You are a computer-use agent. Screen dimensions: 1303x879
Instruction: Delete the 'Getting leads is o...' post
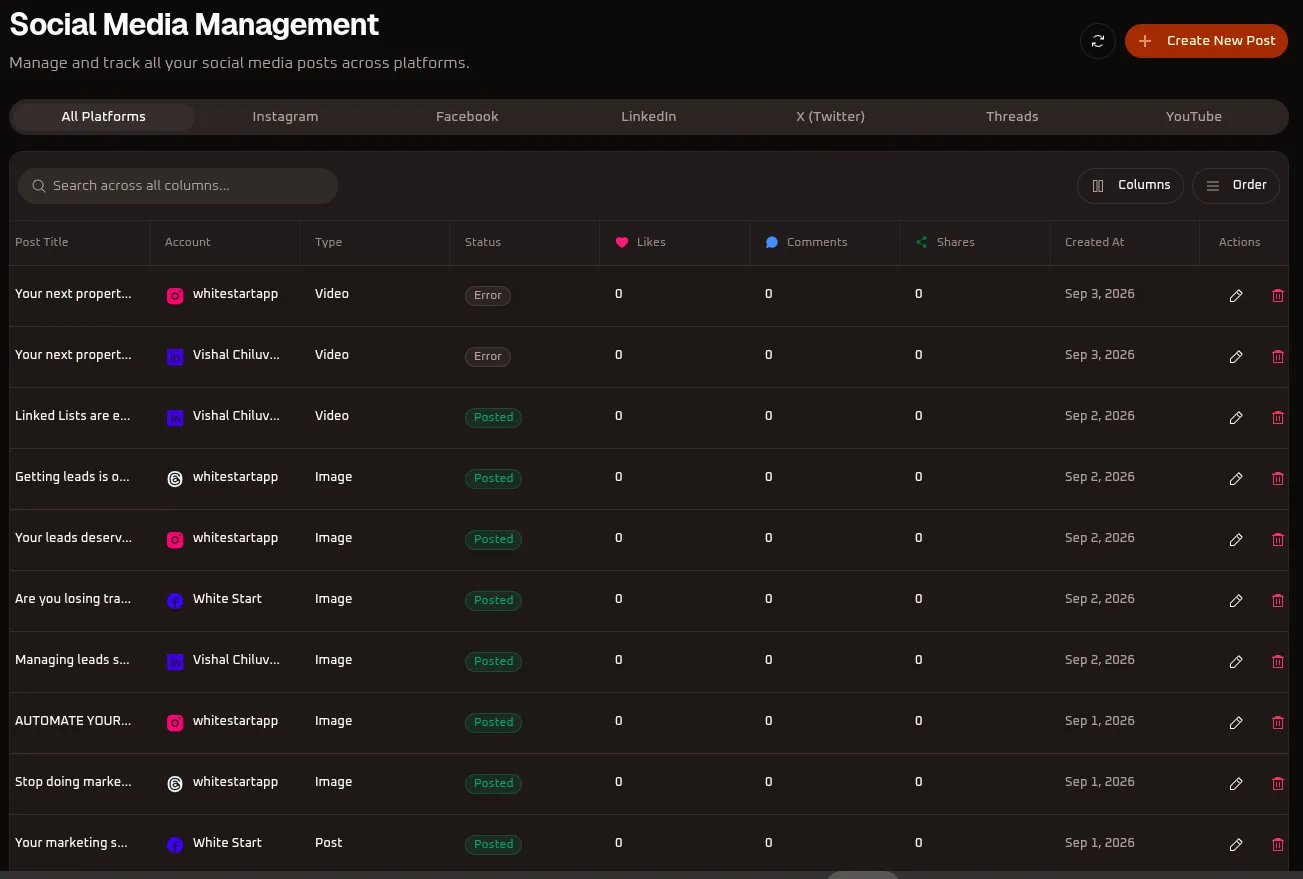pos(1277,479)
